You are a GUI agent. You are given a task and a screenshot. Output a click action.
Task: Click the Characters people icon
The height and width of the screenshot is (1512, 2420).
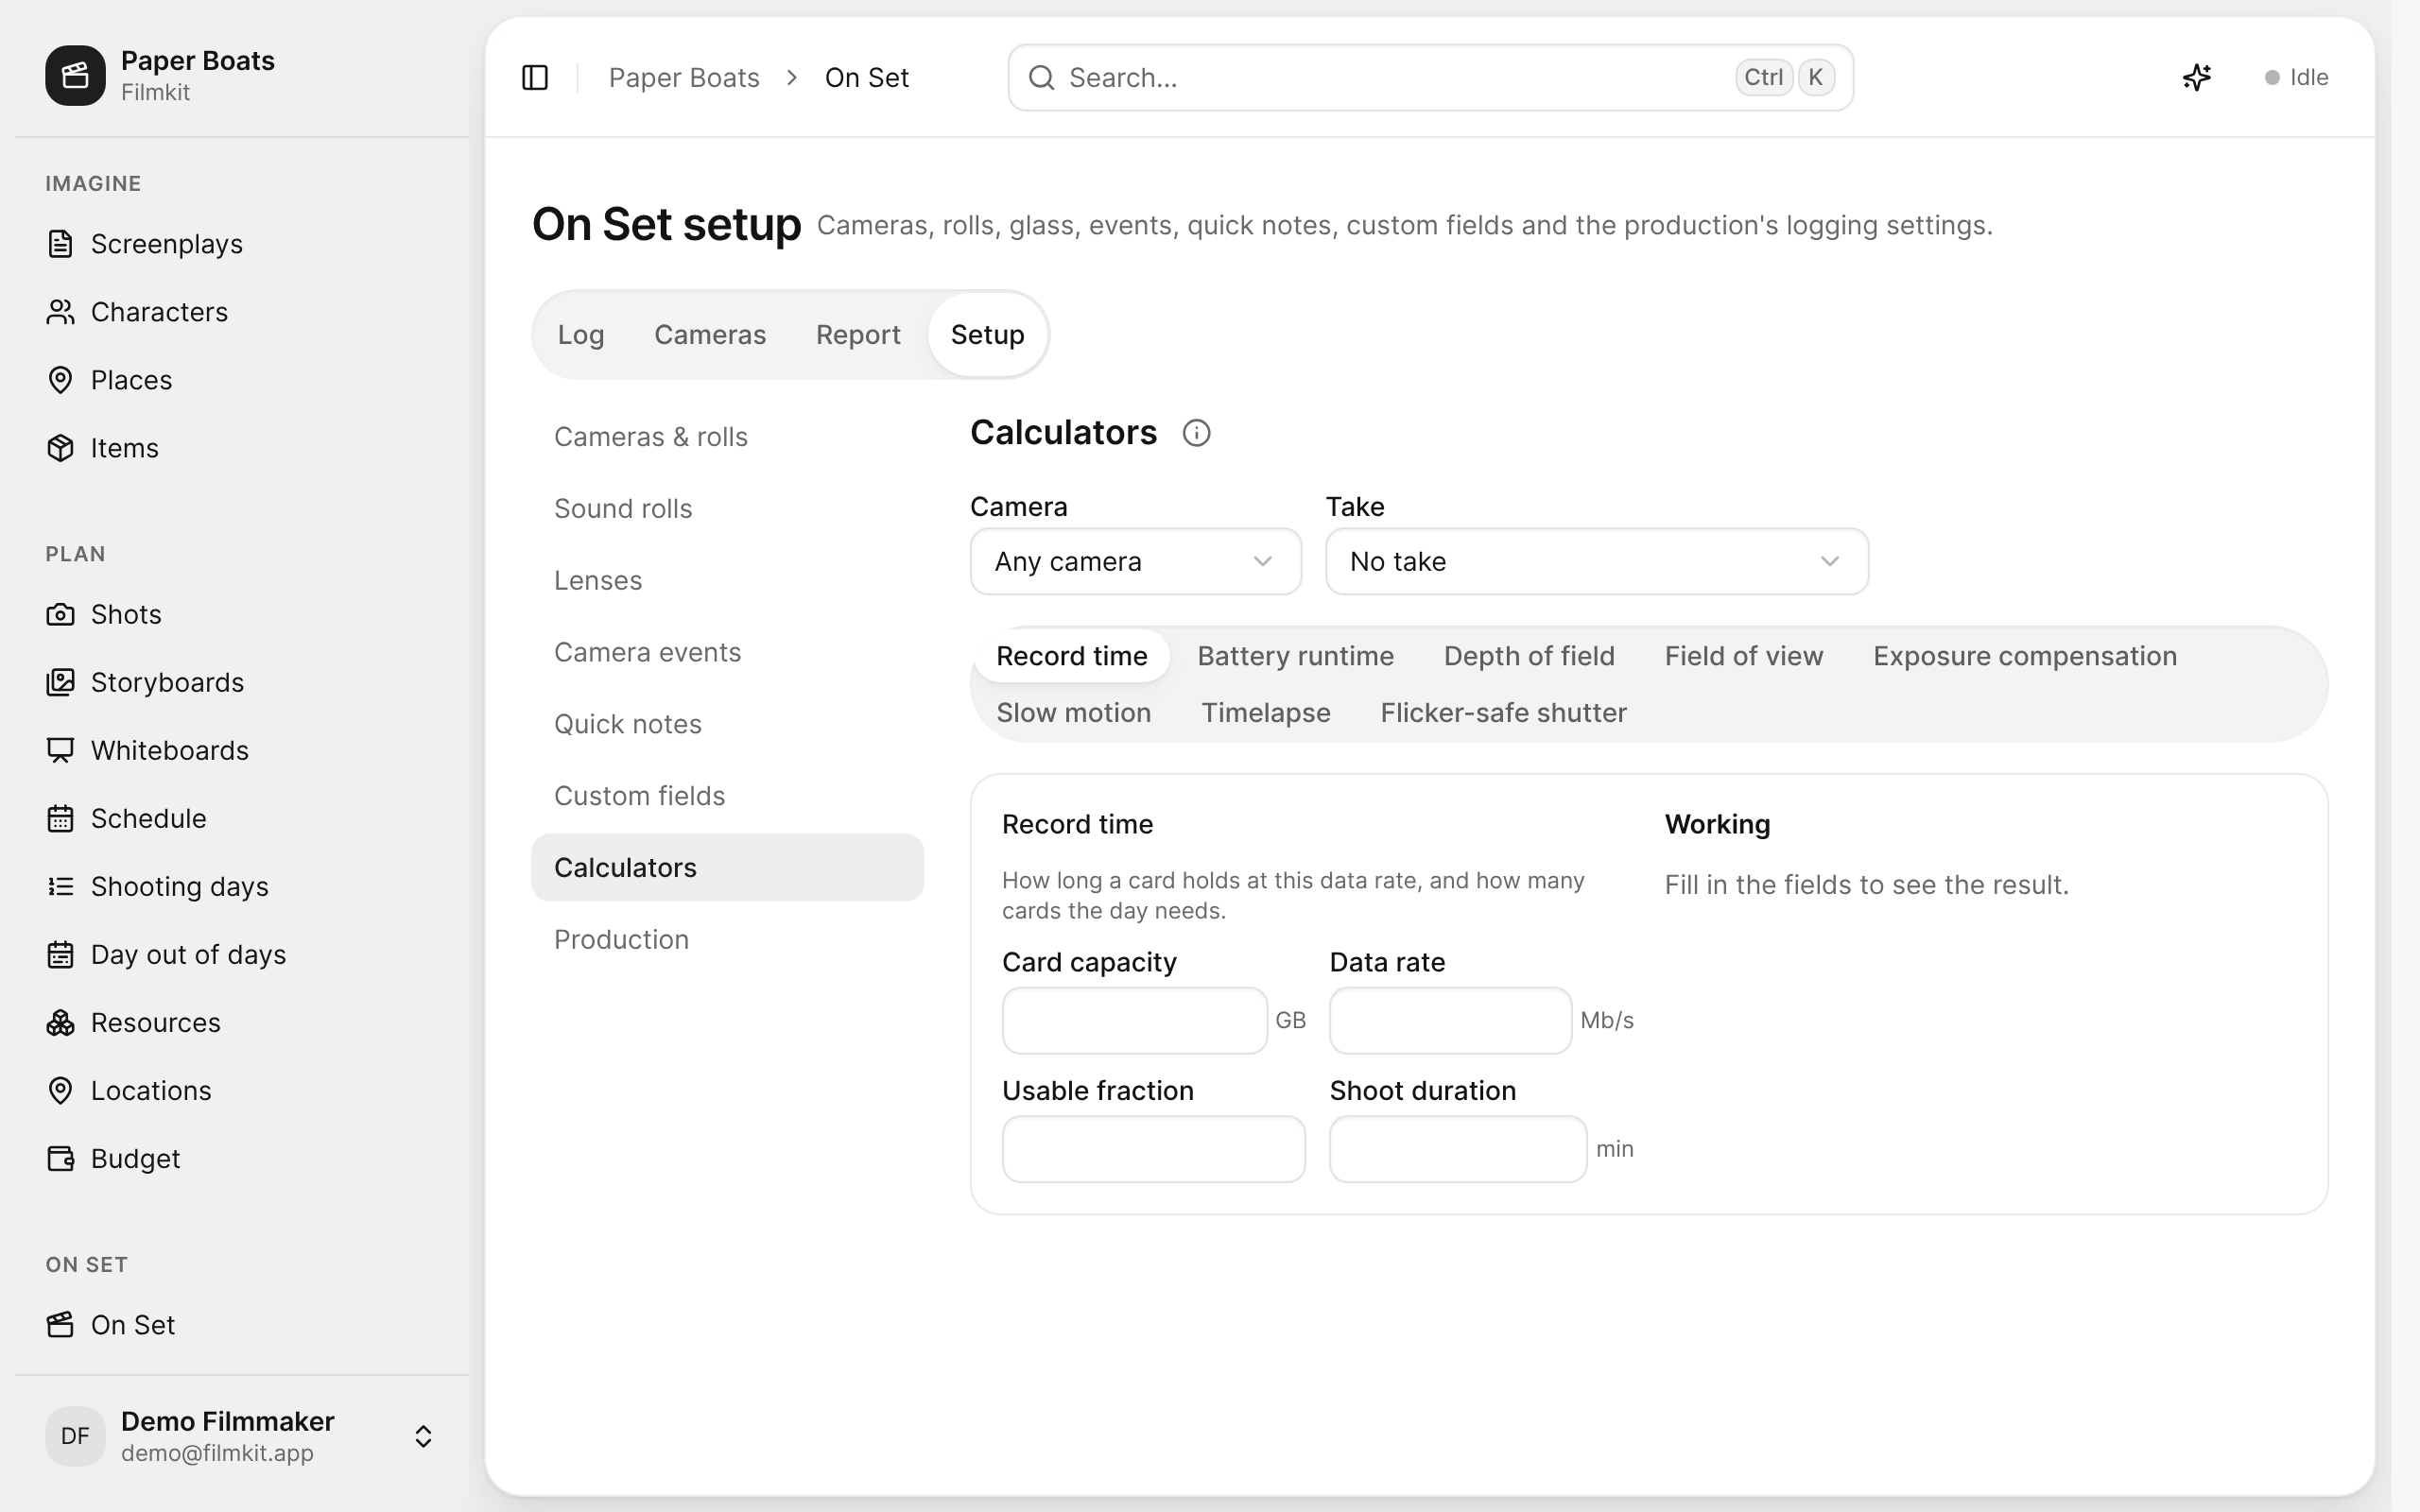[x=60, y=312]
